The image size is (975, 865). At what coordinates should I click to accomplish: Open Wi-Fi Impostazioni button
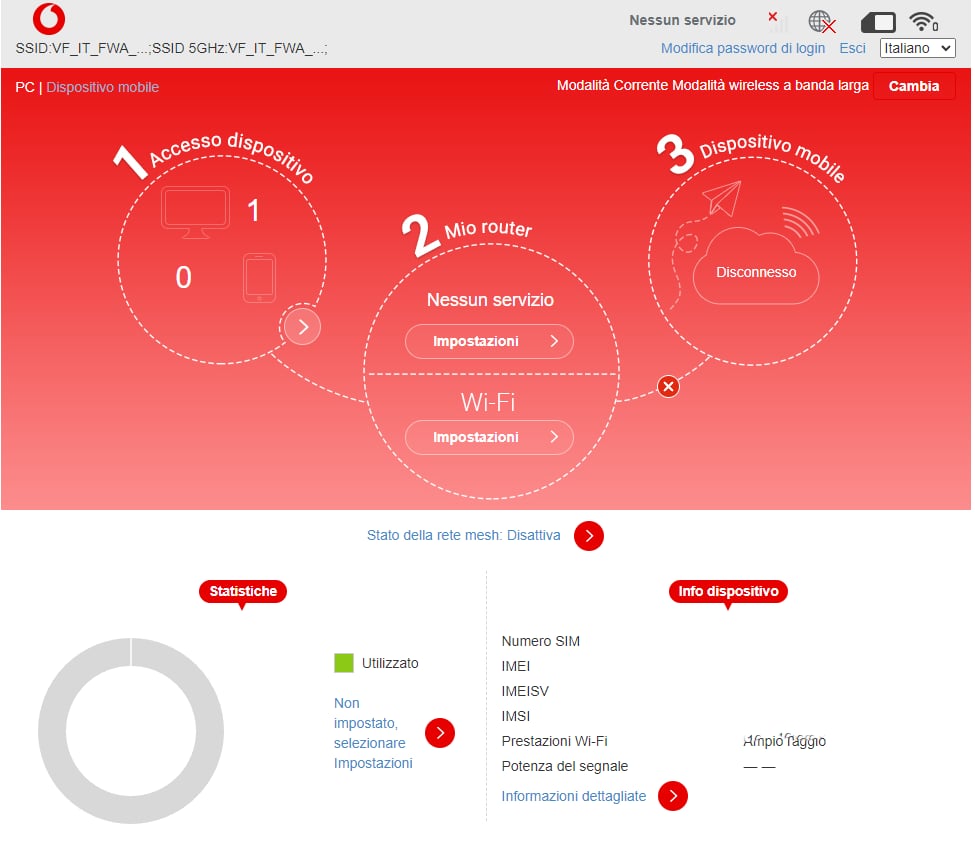489,438
